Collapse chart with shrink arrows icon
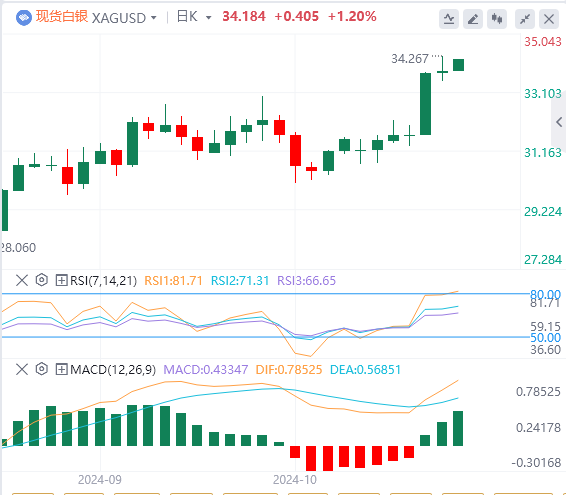Viewport: 566px width, 495px height. point(525,19)
